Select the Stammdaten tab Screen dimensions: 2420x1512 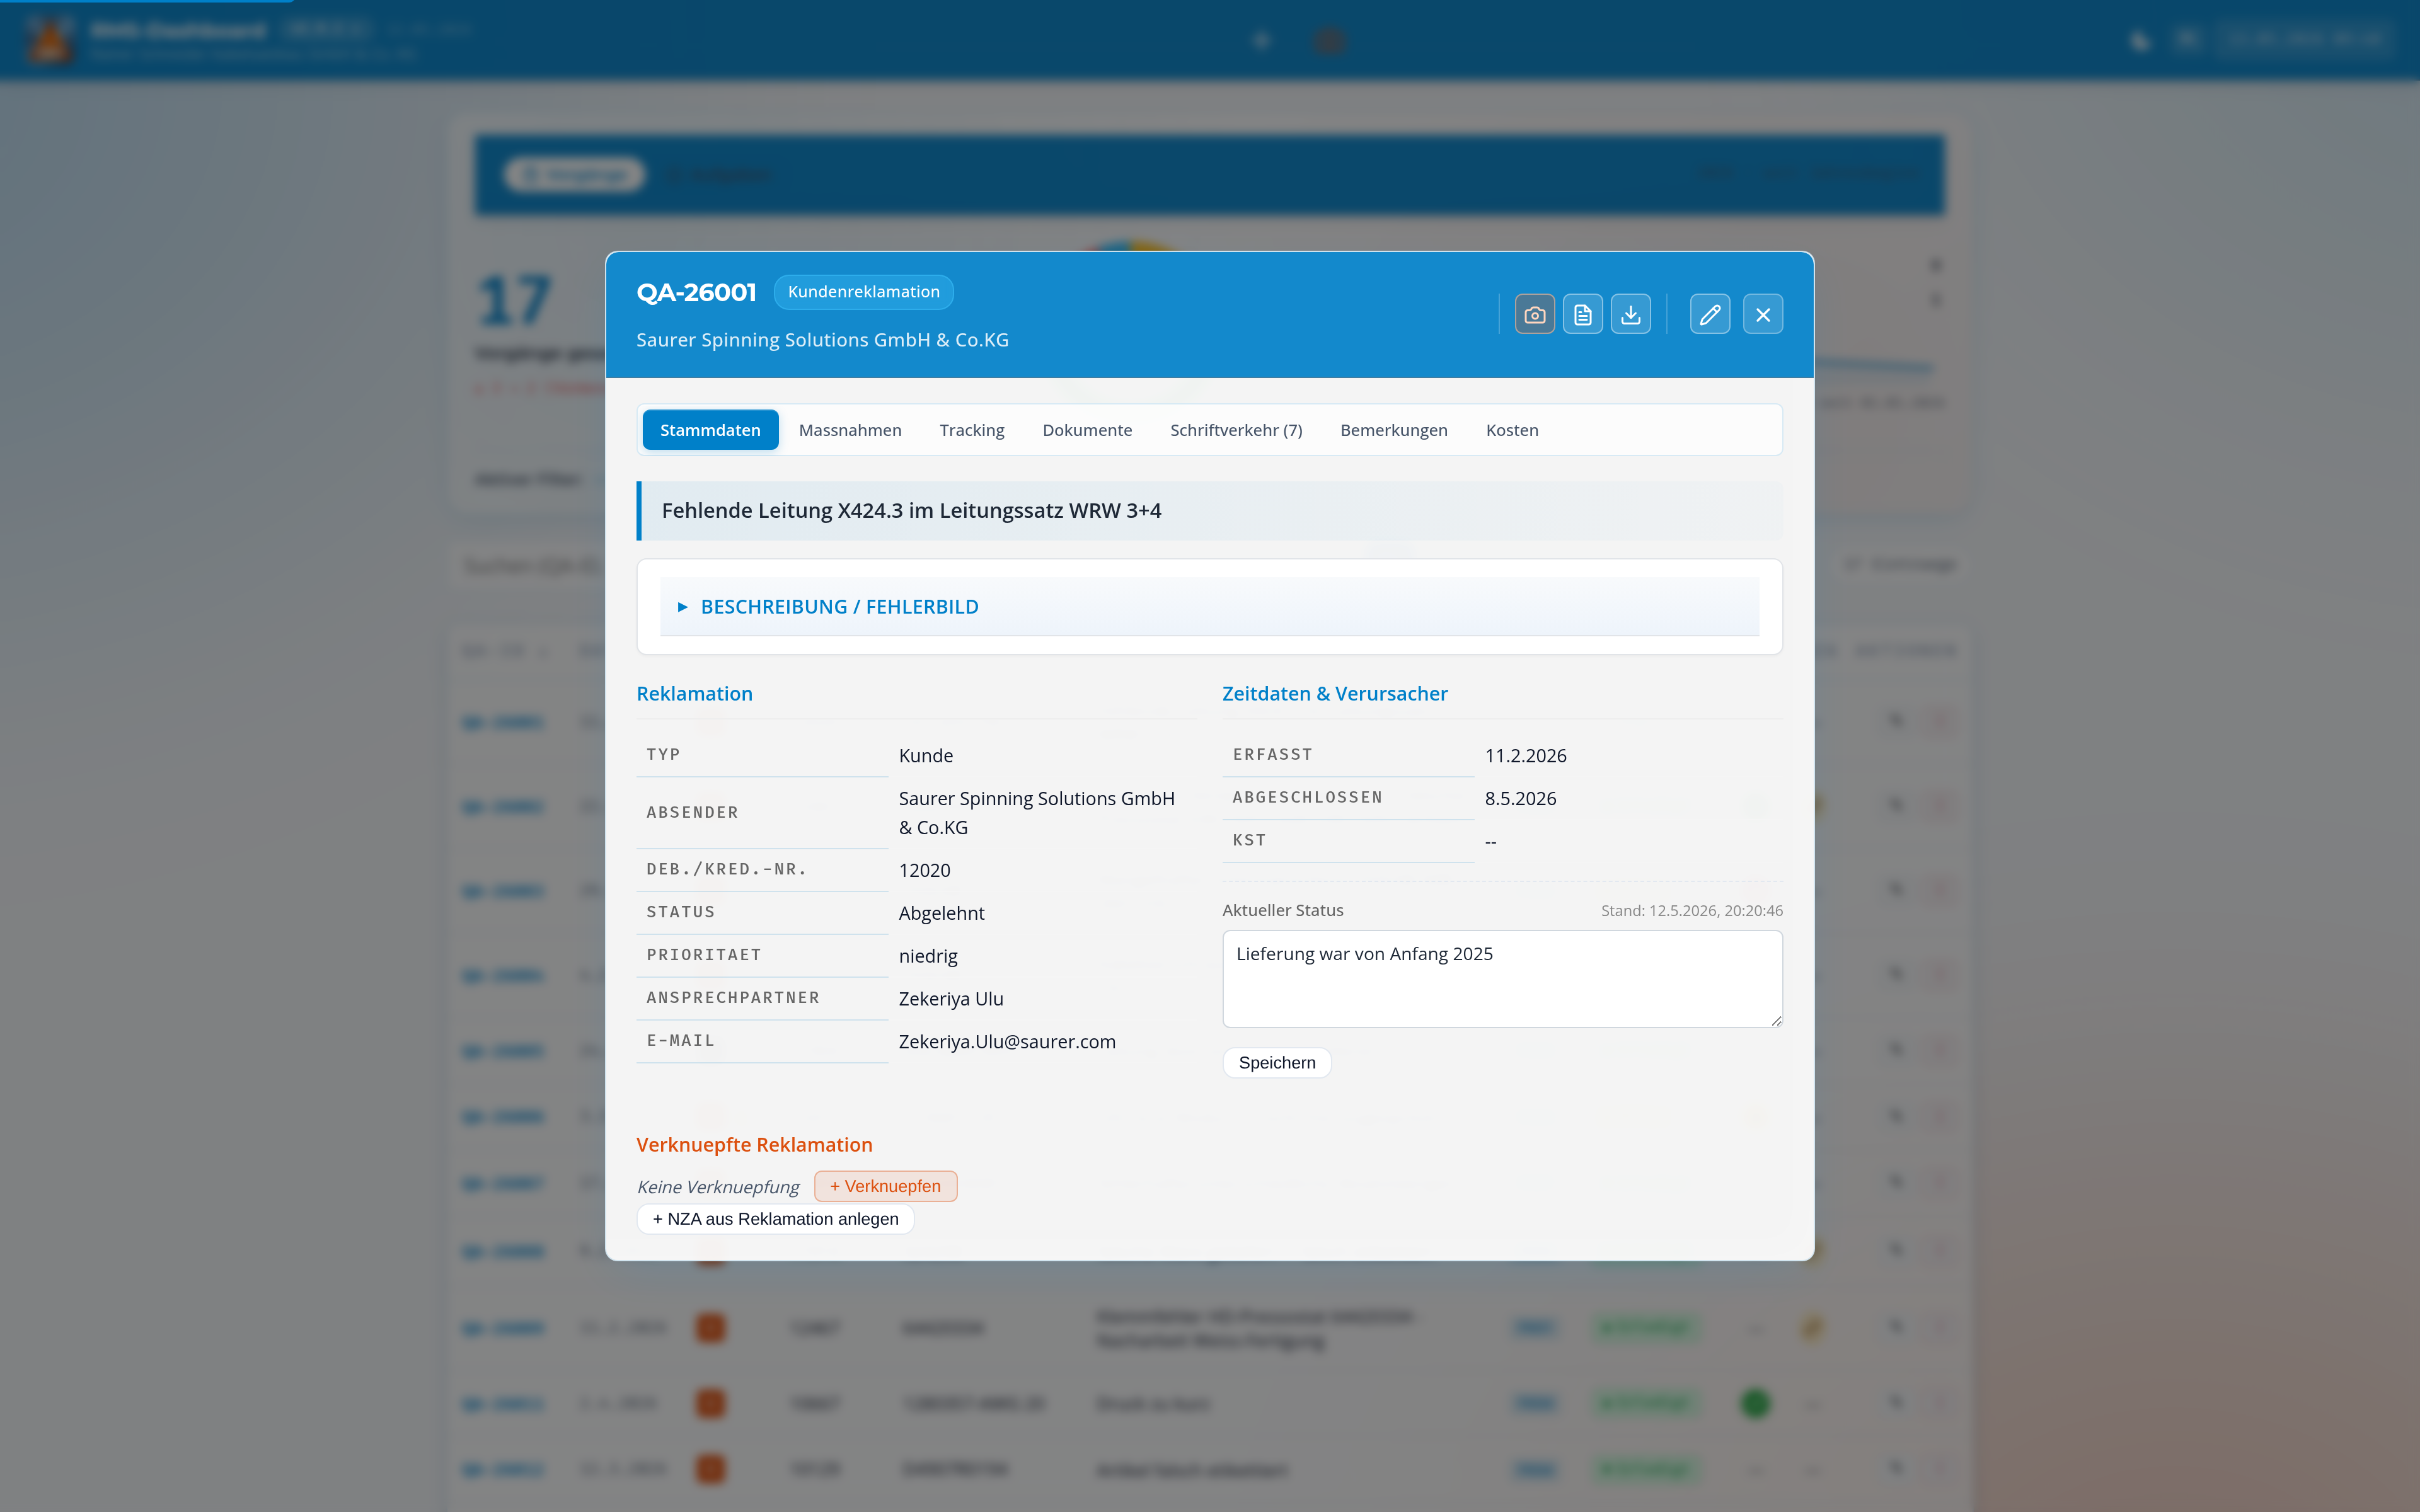pos(710,430)
